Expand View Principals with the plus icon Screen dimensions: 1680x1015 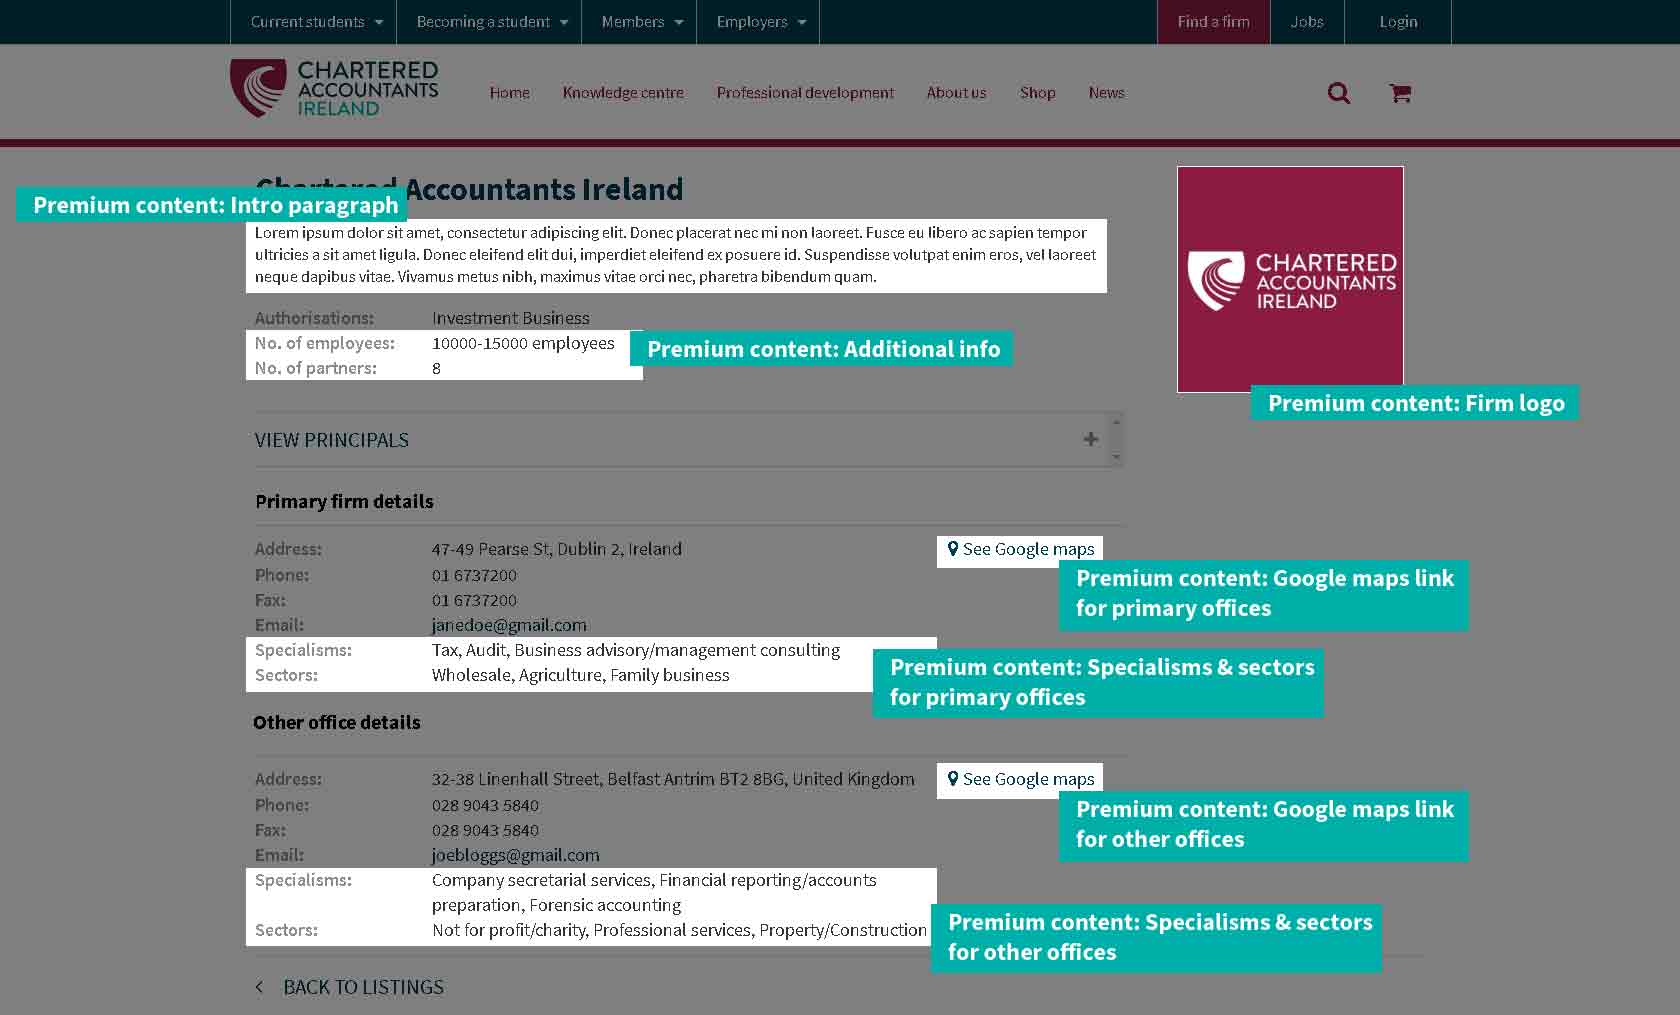(x=1090, y=439)
